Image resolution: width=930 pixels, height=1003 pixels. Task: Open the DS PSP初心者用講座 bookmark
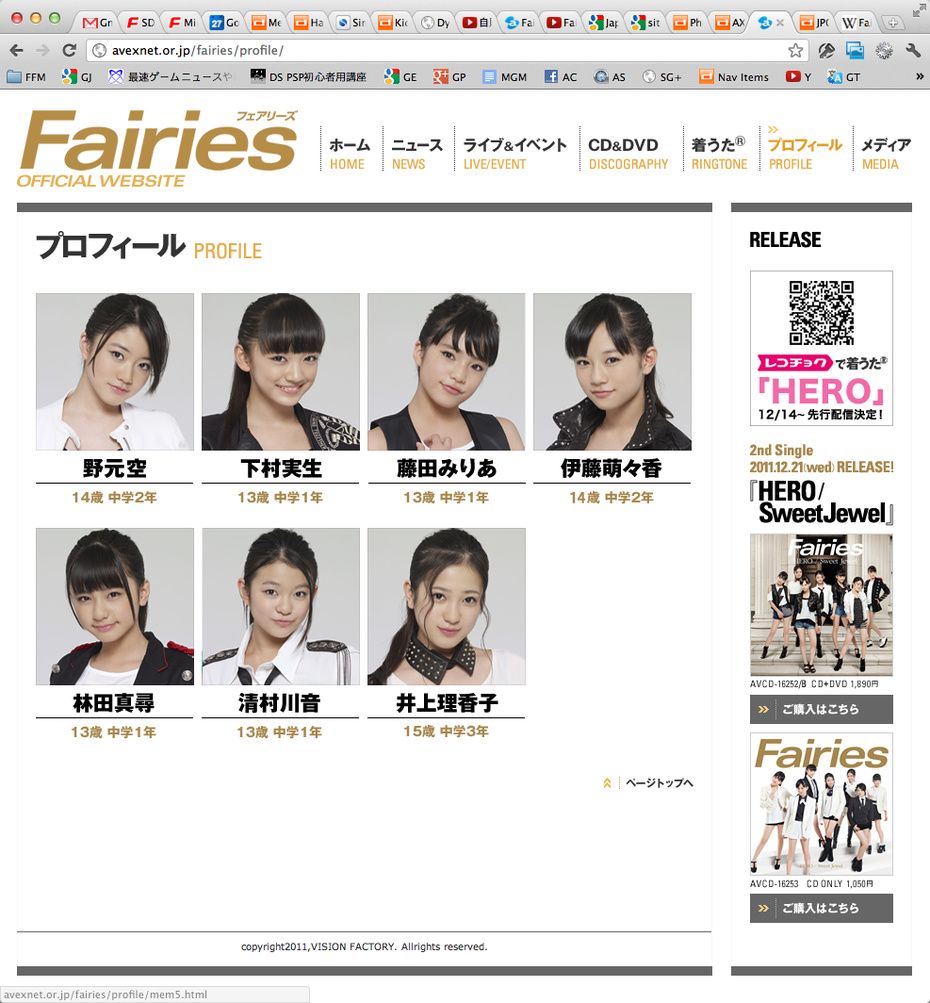pos(308,77)
